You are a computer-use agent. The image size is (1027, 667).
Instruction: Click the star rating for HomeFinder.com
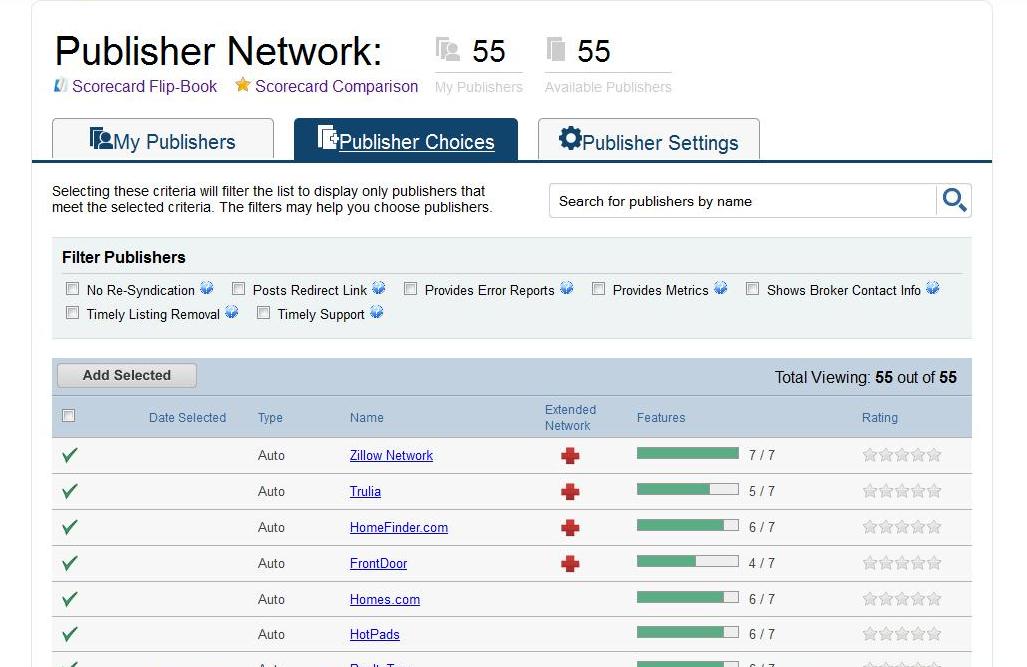pos(902,527)
